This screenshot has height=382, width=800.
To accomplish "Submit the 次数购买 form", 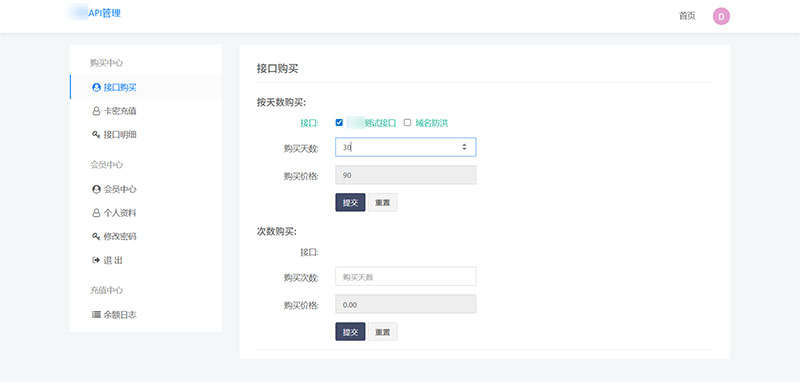I will click(x=350, y=332).
